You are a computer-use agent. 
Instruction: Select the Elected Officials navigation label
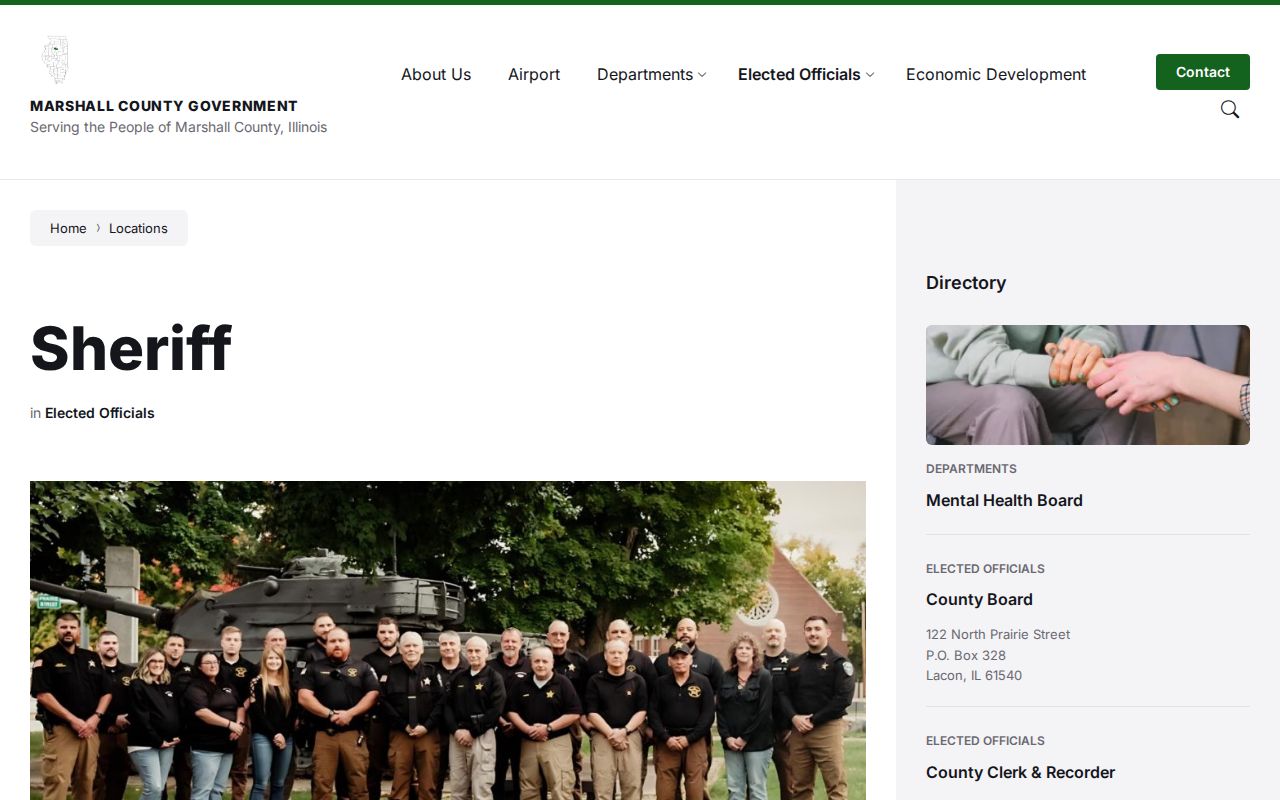point(799,75)
